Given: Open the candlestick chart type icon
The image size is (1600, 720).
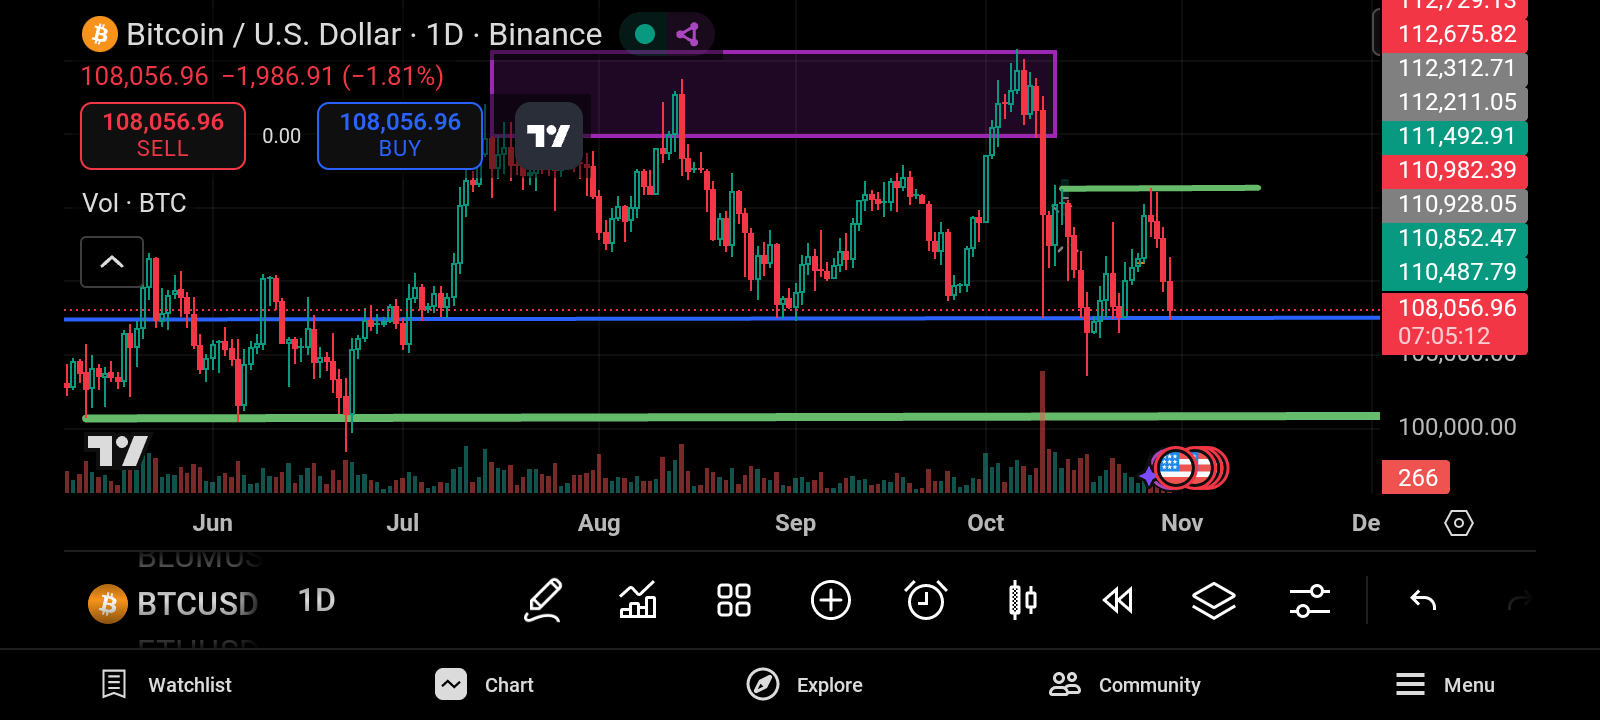Looking at the screenshot, I should (1022, 601).
